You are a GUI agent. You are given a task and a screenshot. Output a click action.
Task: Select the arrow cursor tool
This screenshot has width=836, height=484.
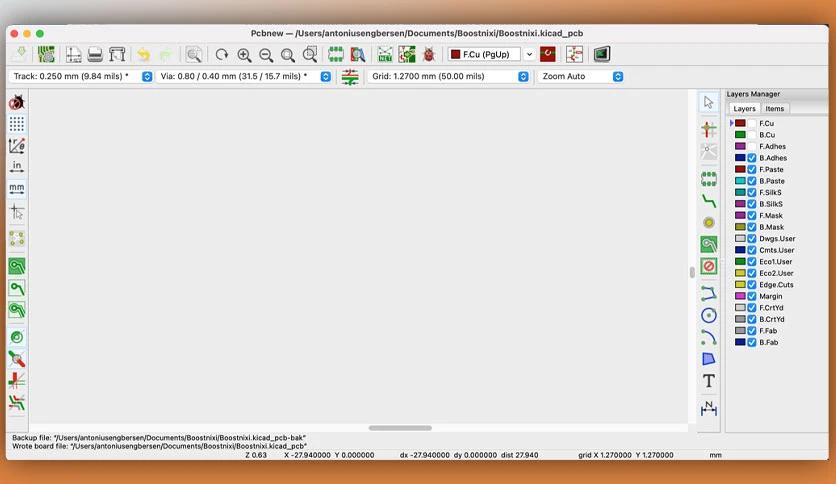tap(709, 102)
